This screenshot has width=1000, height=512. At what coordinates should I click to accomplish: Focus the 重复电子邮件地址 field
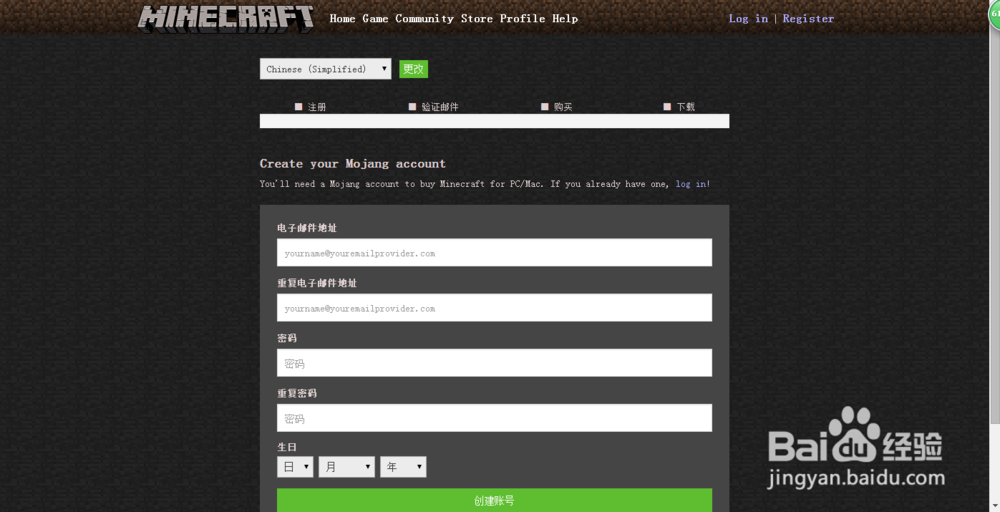[x=494, y=307]
